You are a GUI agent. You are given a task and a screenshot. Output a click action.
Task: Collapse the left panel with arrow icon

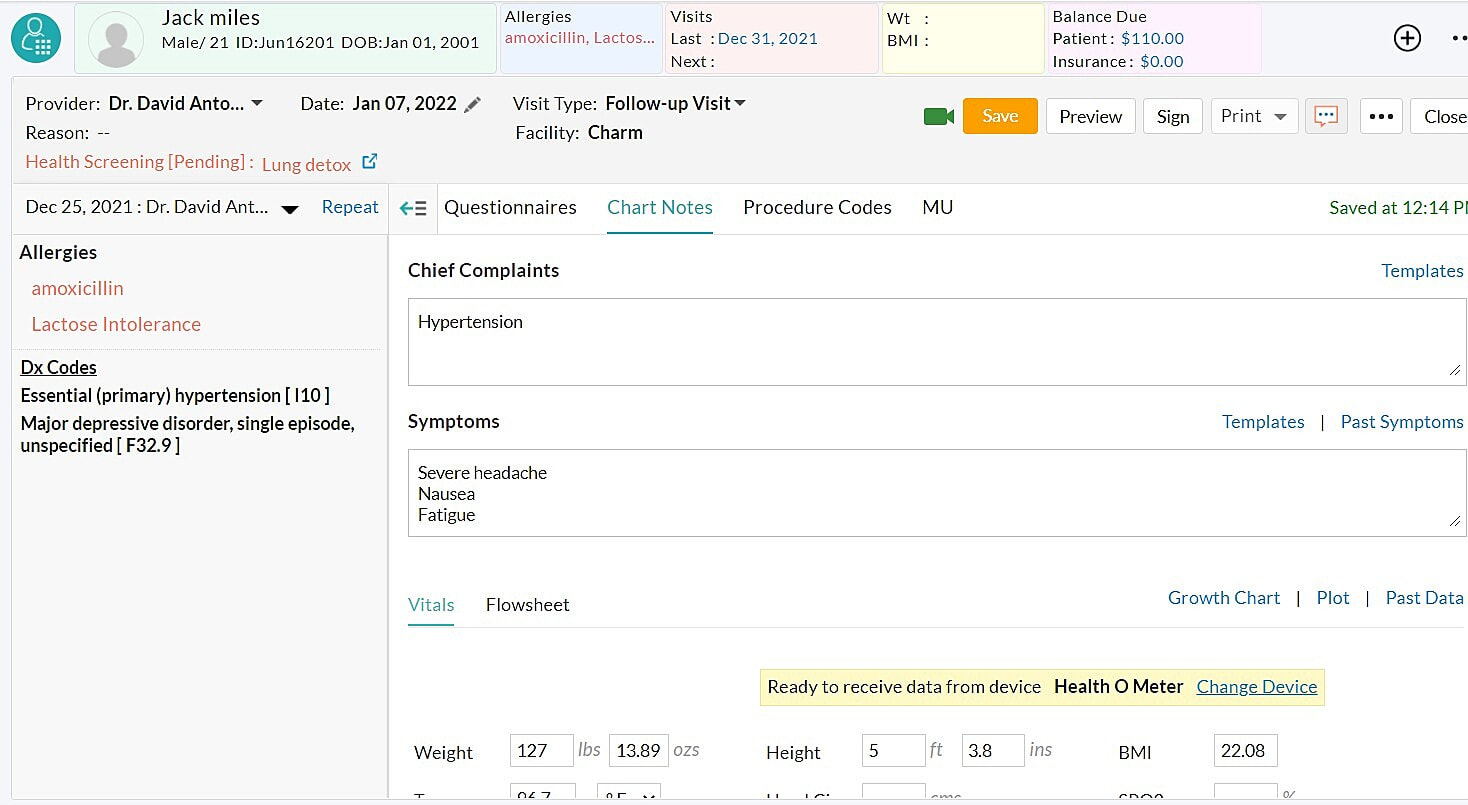(x=413, y=208)
